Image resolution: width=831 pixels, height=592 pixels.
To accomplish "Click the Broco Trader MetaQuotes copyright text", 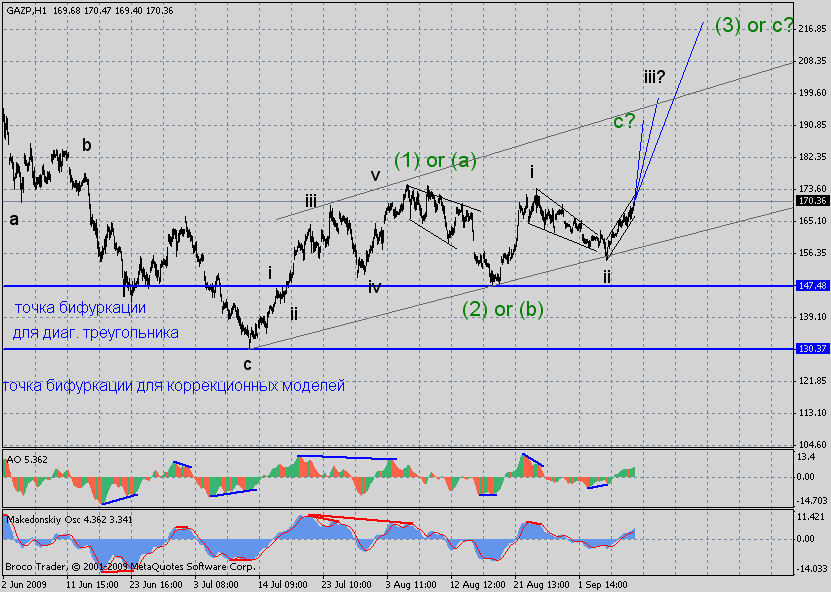I will click(x=130, y=567).
